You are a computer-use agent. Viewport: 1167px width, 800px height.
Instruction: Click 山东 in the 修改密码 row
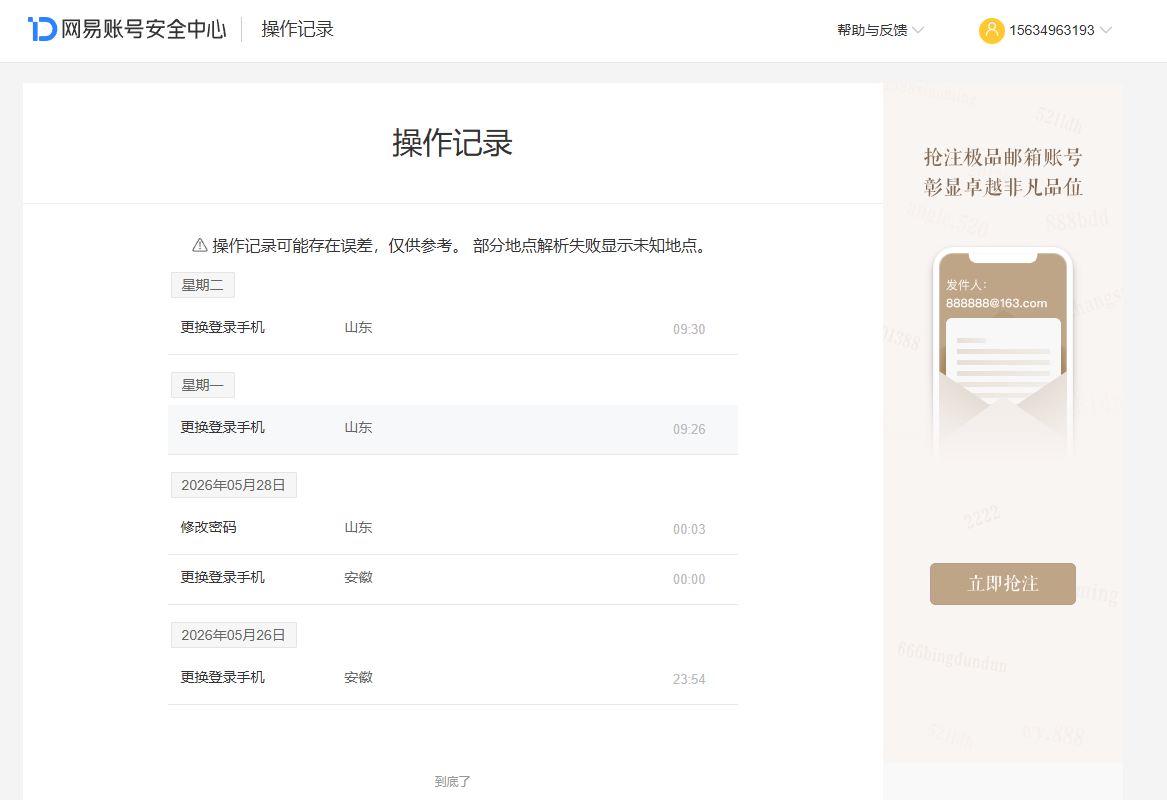click(358, 528)
